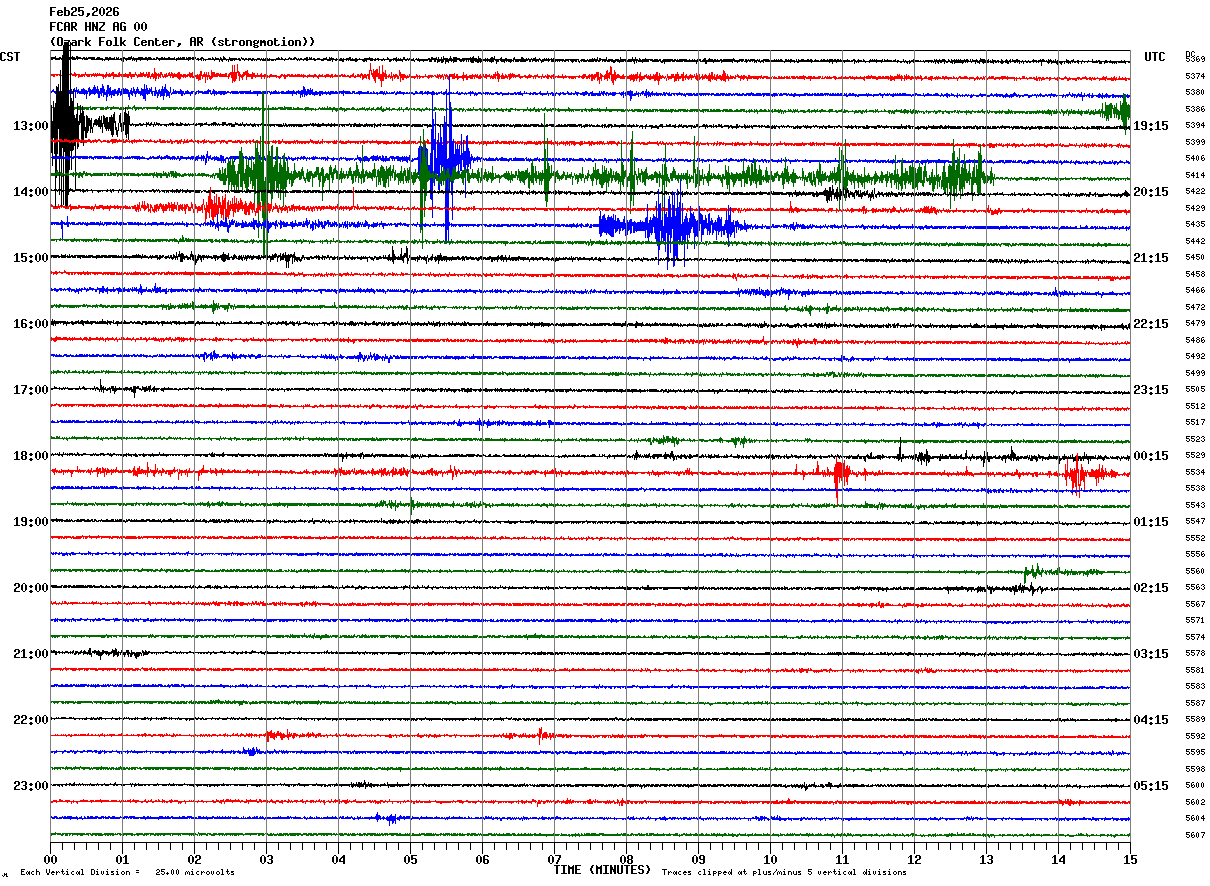The height and width of the screenshot is (886, 1210).
Task: Click the Ozark Folk Center station name
Action: (182, 42)
